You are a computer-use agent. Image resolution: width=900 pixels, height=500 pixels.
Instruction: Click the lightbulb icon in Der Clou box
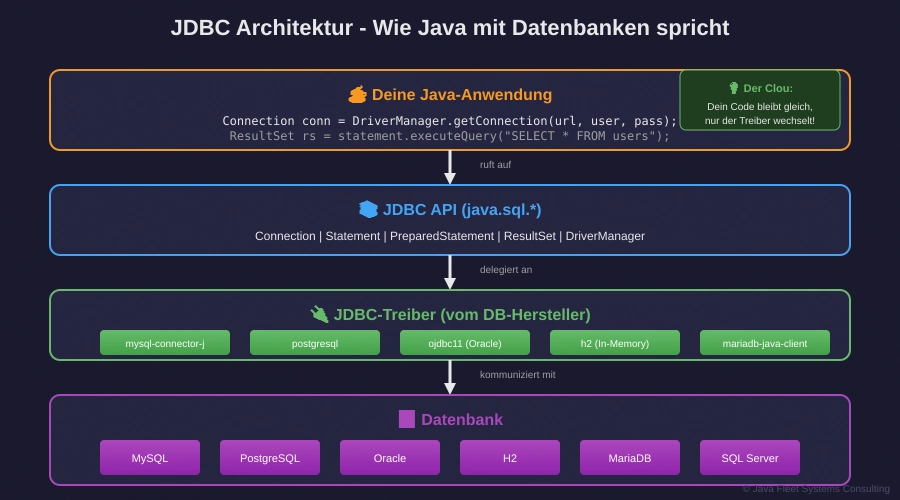tap(734, 88)
